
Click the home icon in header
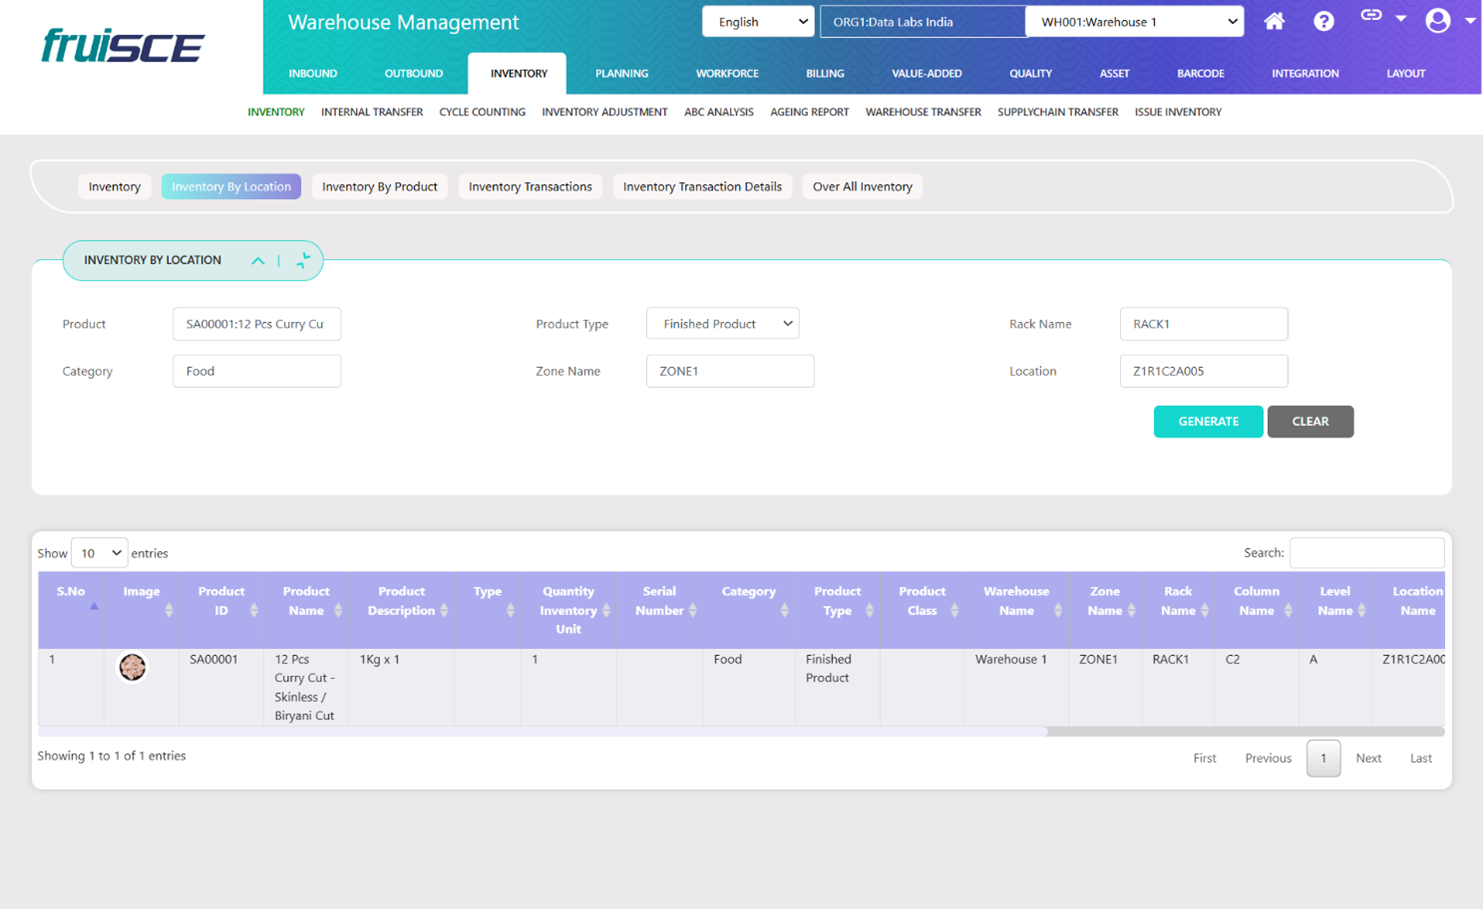[x=1274, y=21]
